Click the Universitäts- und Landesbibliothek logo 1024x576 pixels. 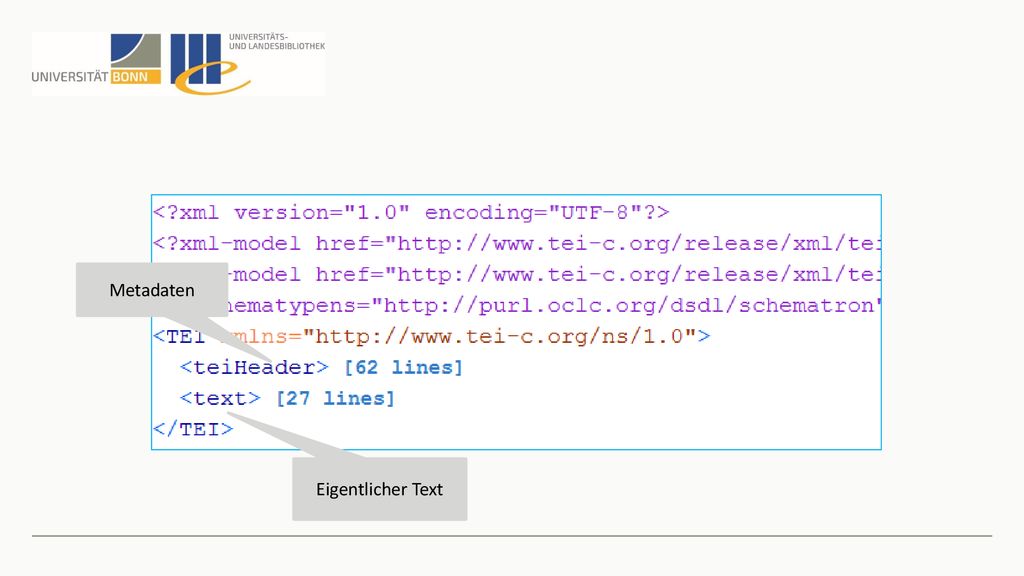[x=247, y=63]
